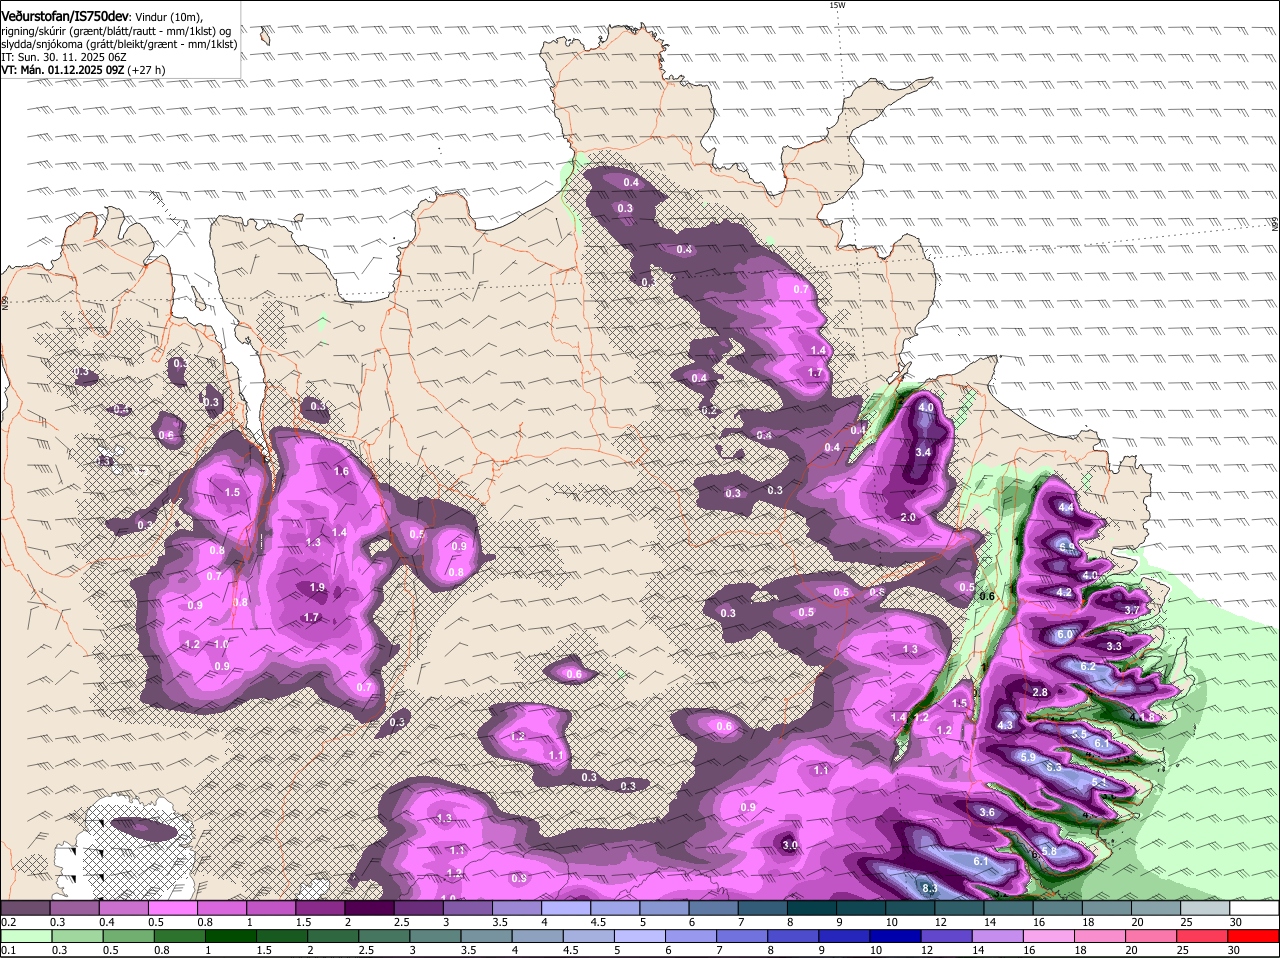1280x958 pixels.
Task: Select upper legend swatch between 0.5 and 0.8
Action: [172, 907]
